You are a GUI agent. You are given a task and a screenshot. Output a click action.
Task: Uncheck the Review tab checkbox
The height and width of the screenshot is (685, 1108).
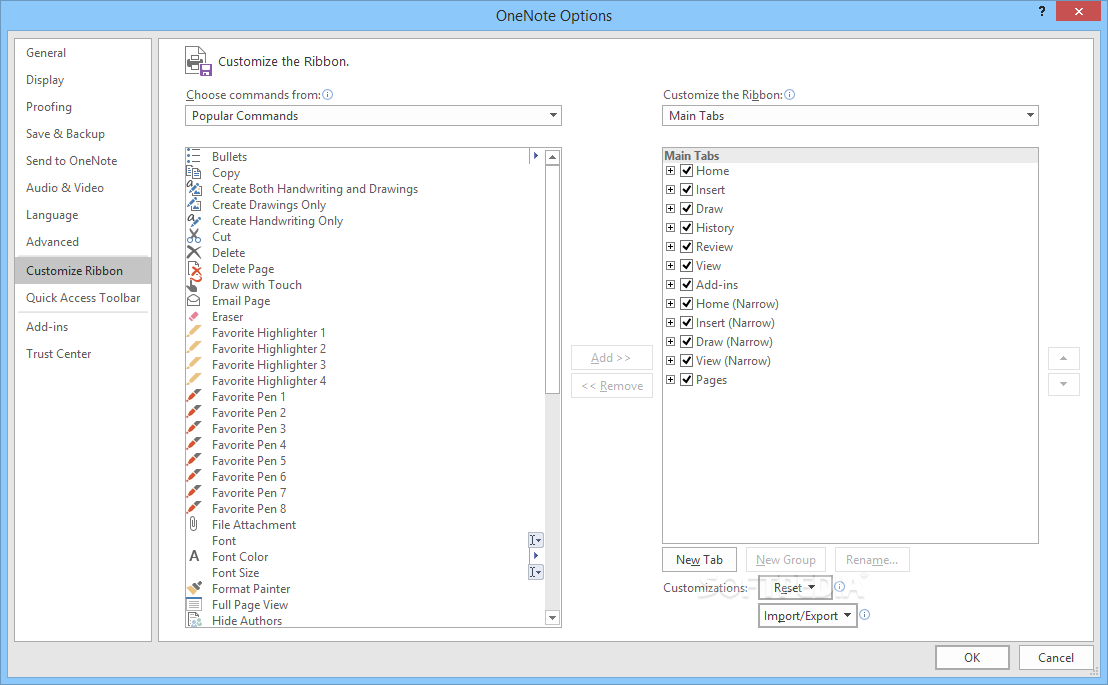pos(686,247)
